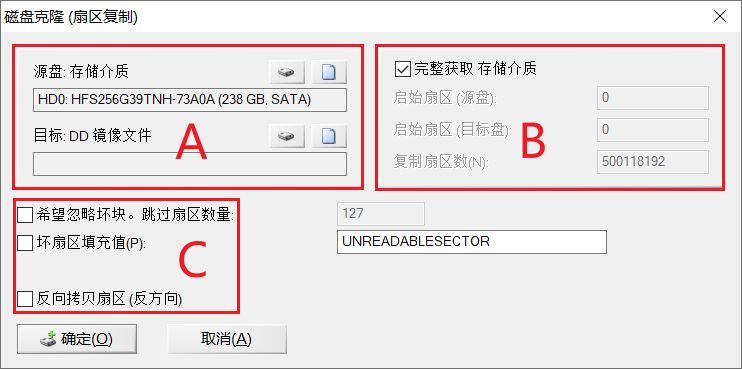This screenshot has width=742, height=369.
Task: Click the 启始扇区 (源盘) field
Action: coord(653,98)
